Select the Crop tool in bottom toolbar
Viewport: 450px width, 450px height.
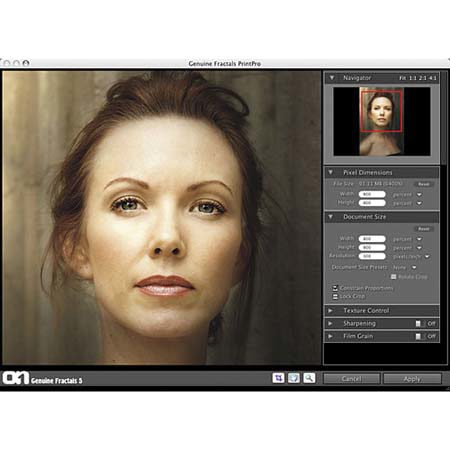click(x=278, y=378)
